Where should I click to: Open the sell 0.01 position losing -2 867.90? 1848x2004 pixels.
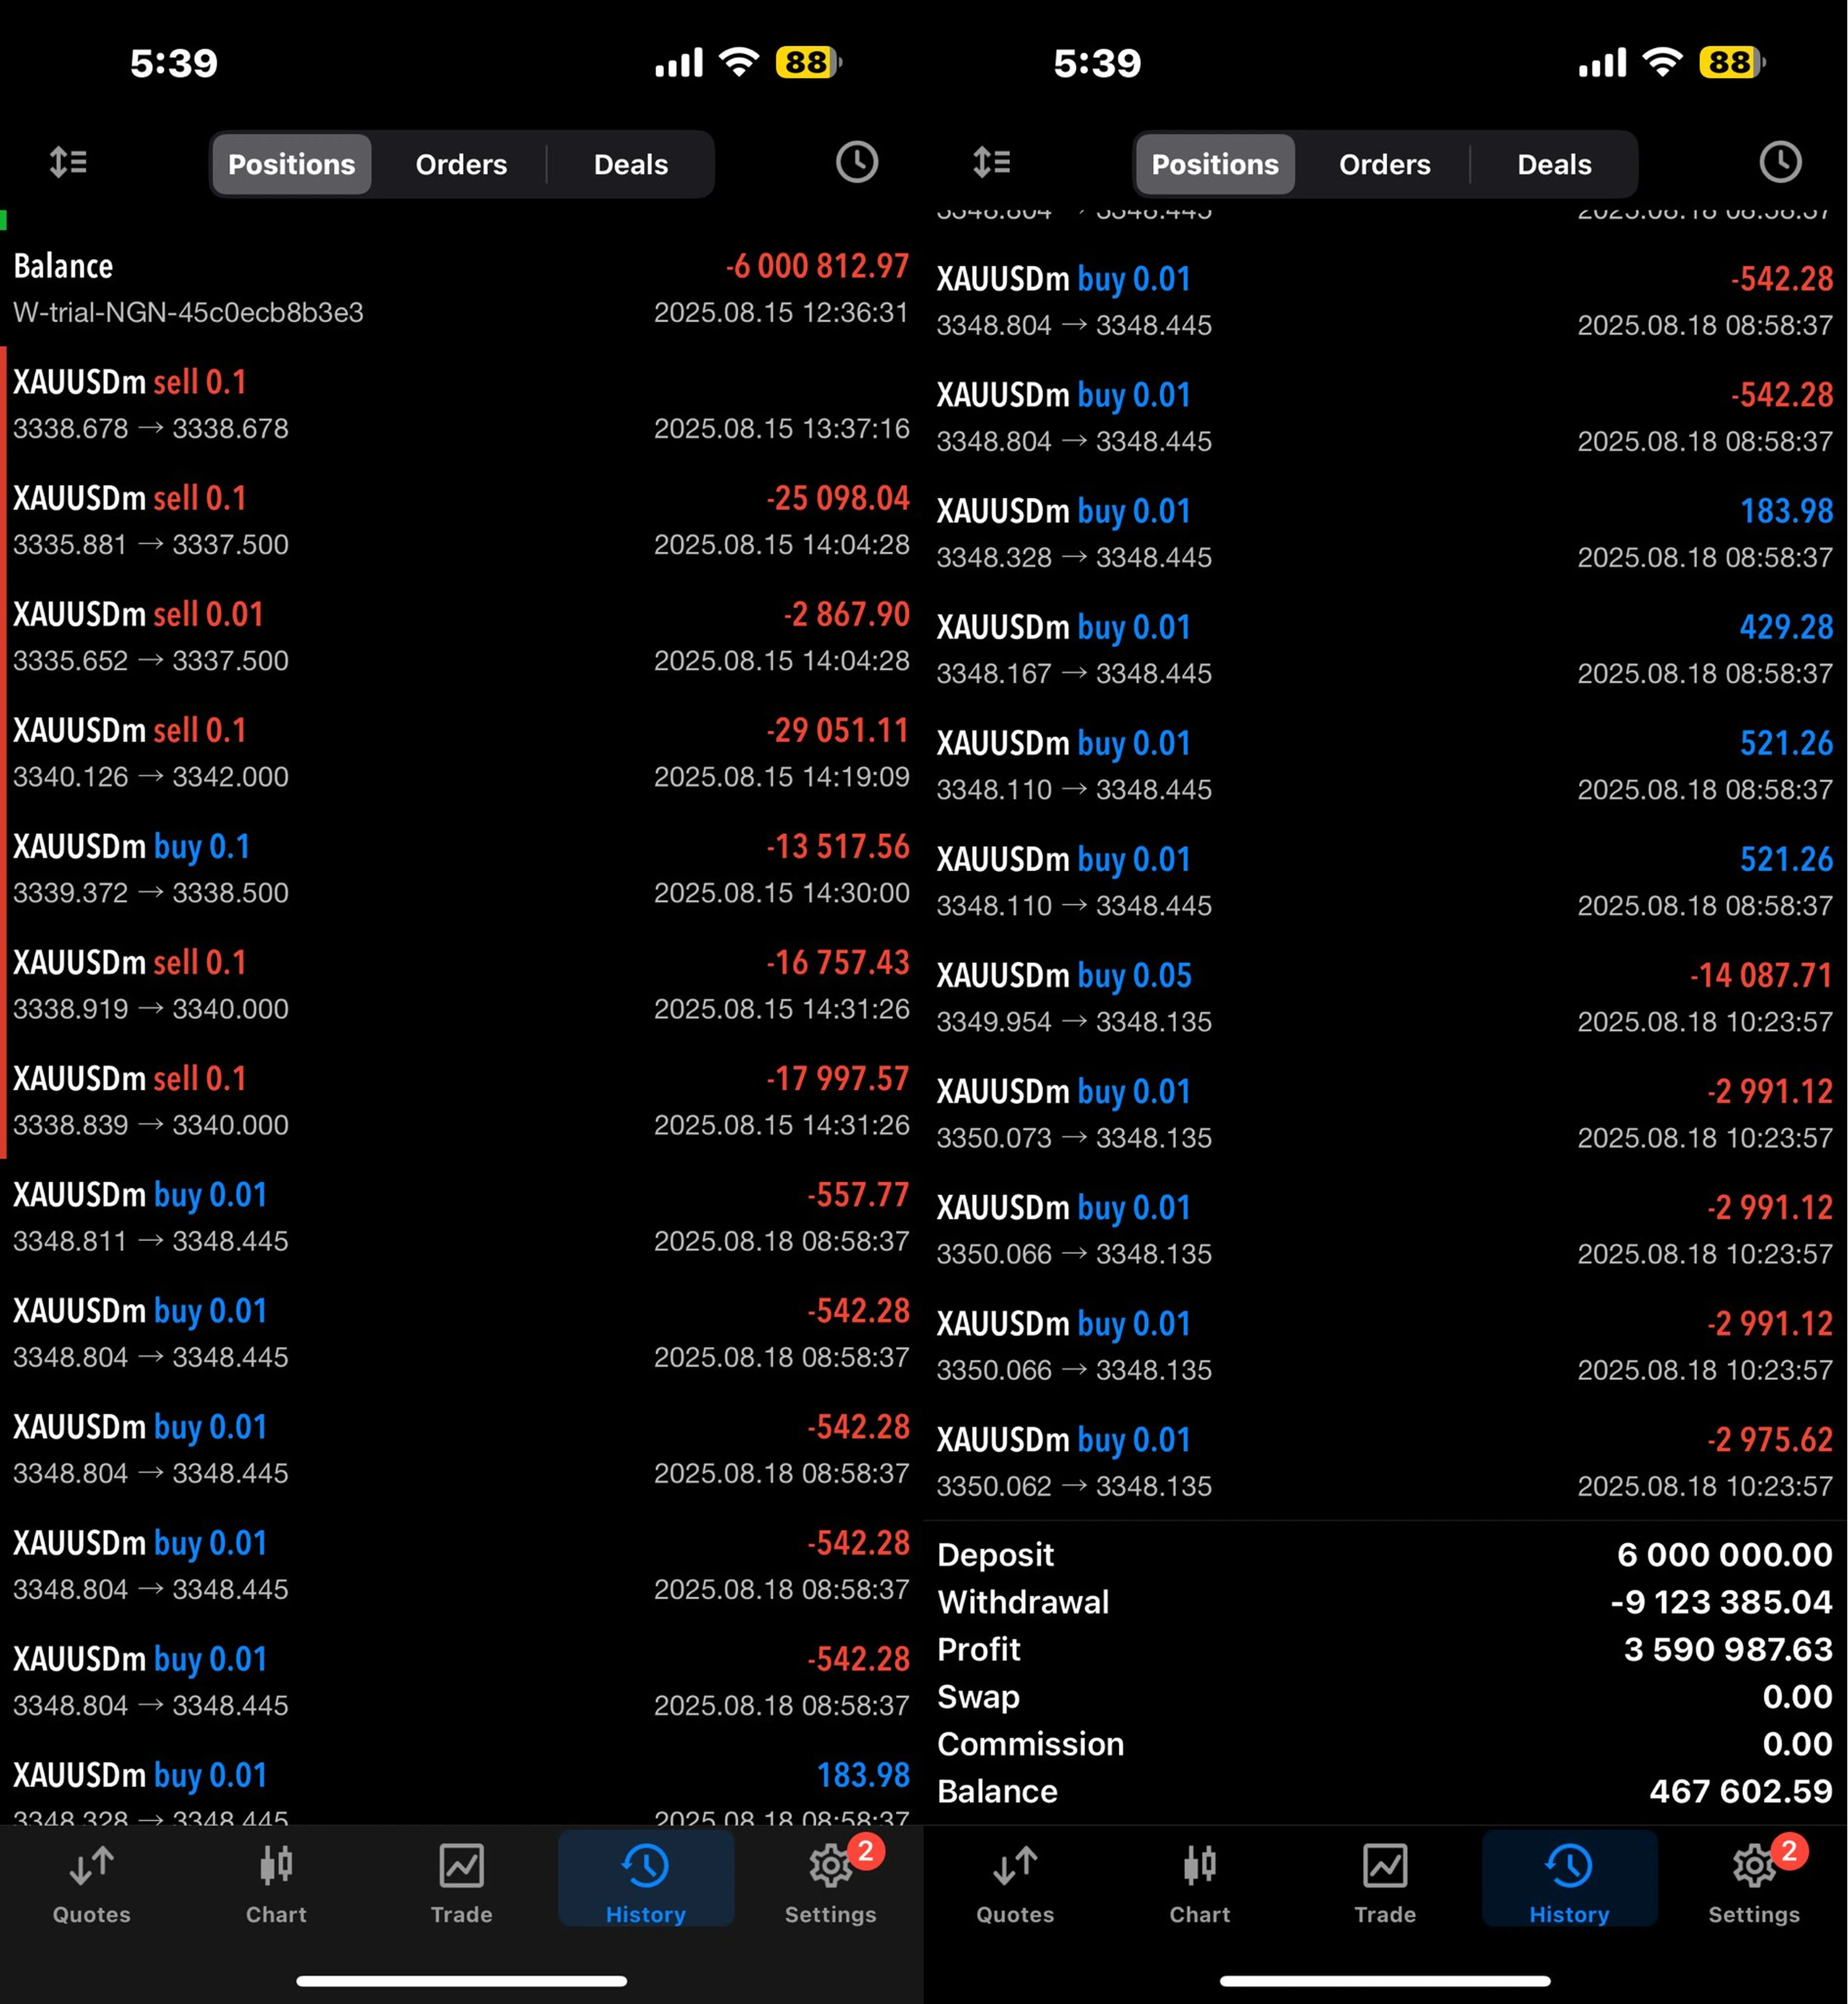[461, 637]
